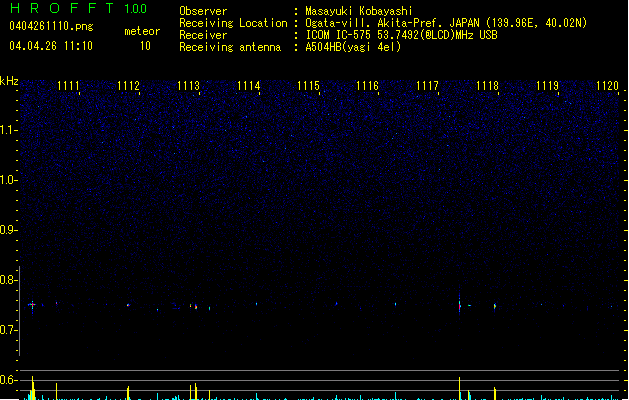Click the meteor echo near the 1118 mark
The image size is (629, 400).
[x=495, y=307]
